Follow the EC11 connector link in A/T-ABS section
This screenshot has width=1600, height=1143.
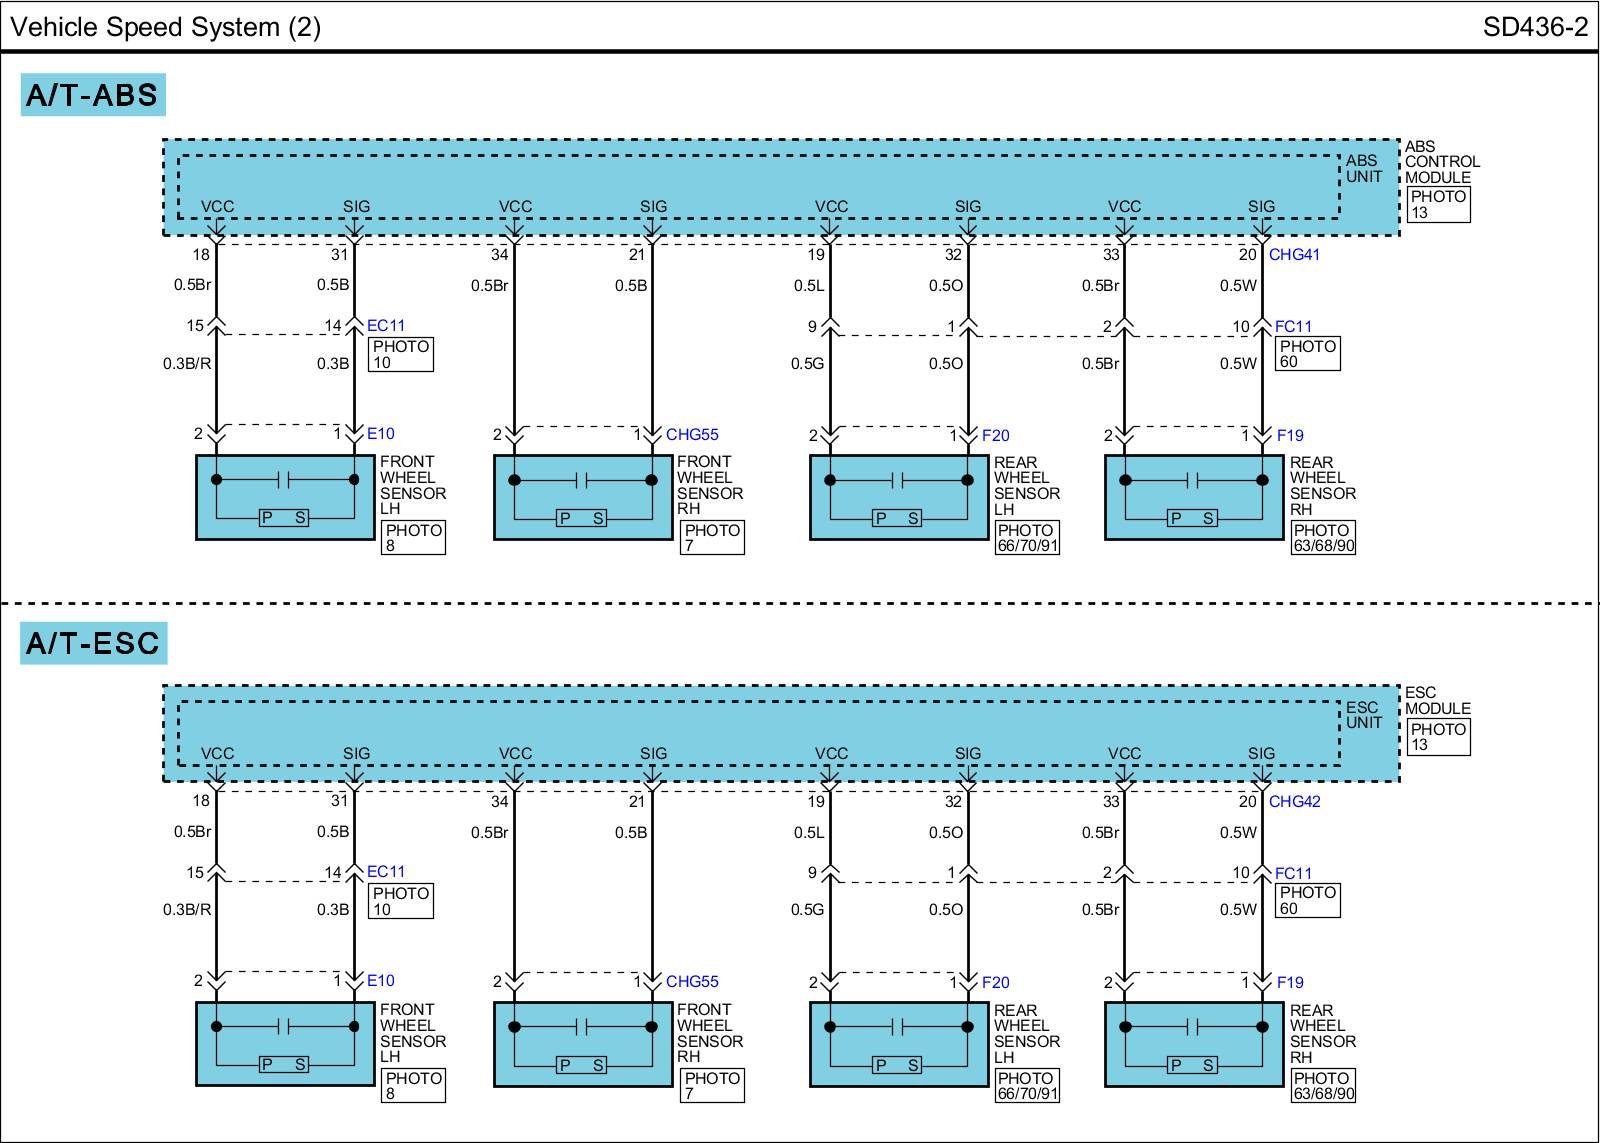[x=386, y=326]
